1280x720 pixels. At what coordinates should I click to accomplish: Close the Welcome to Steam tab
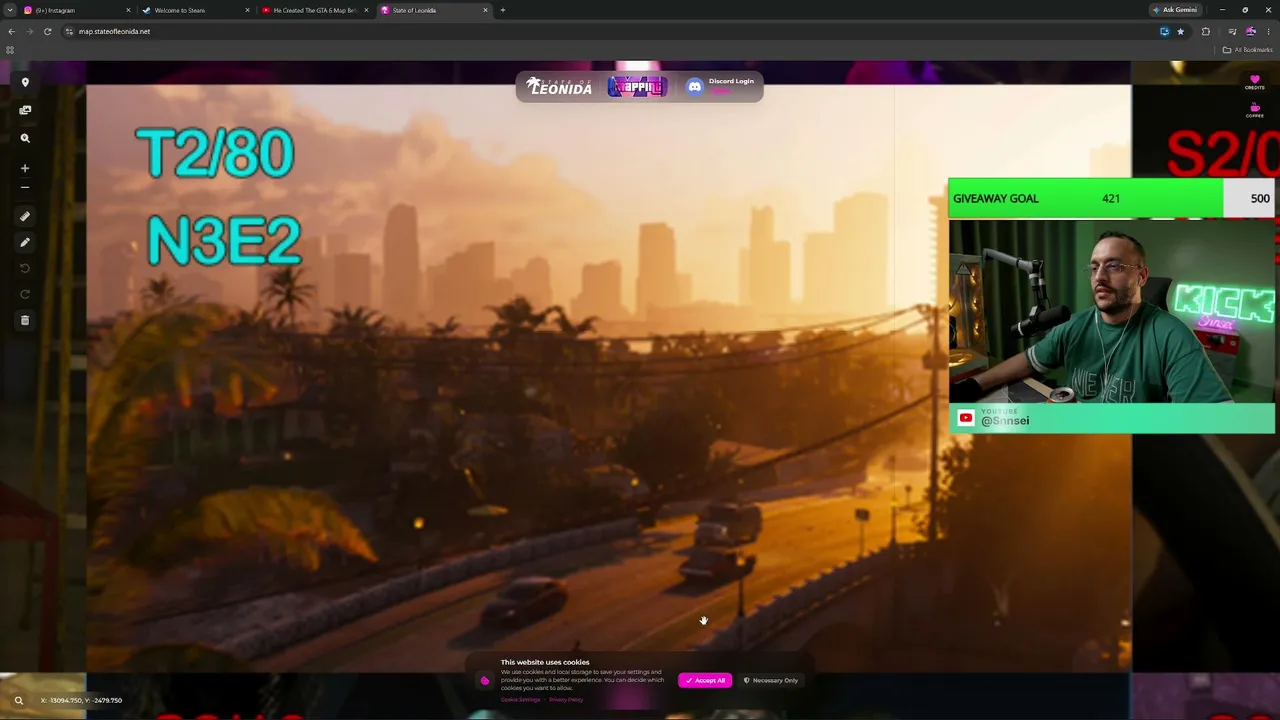[247, 10]
